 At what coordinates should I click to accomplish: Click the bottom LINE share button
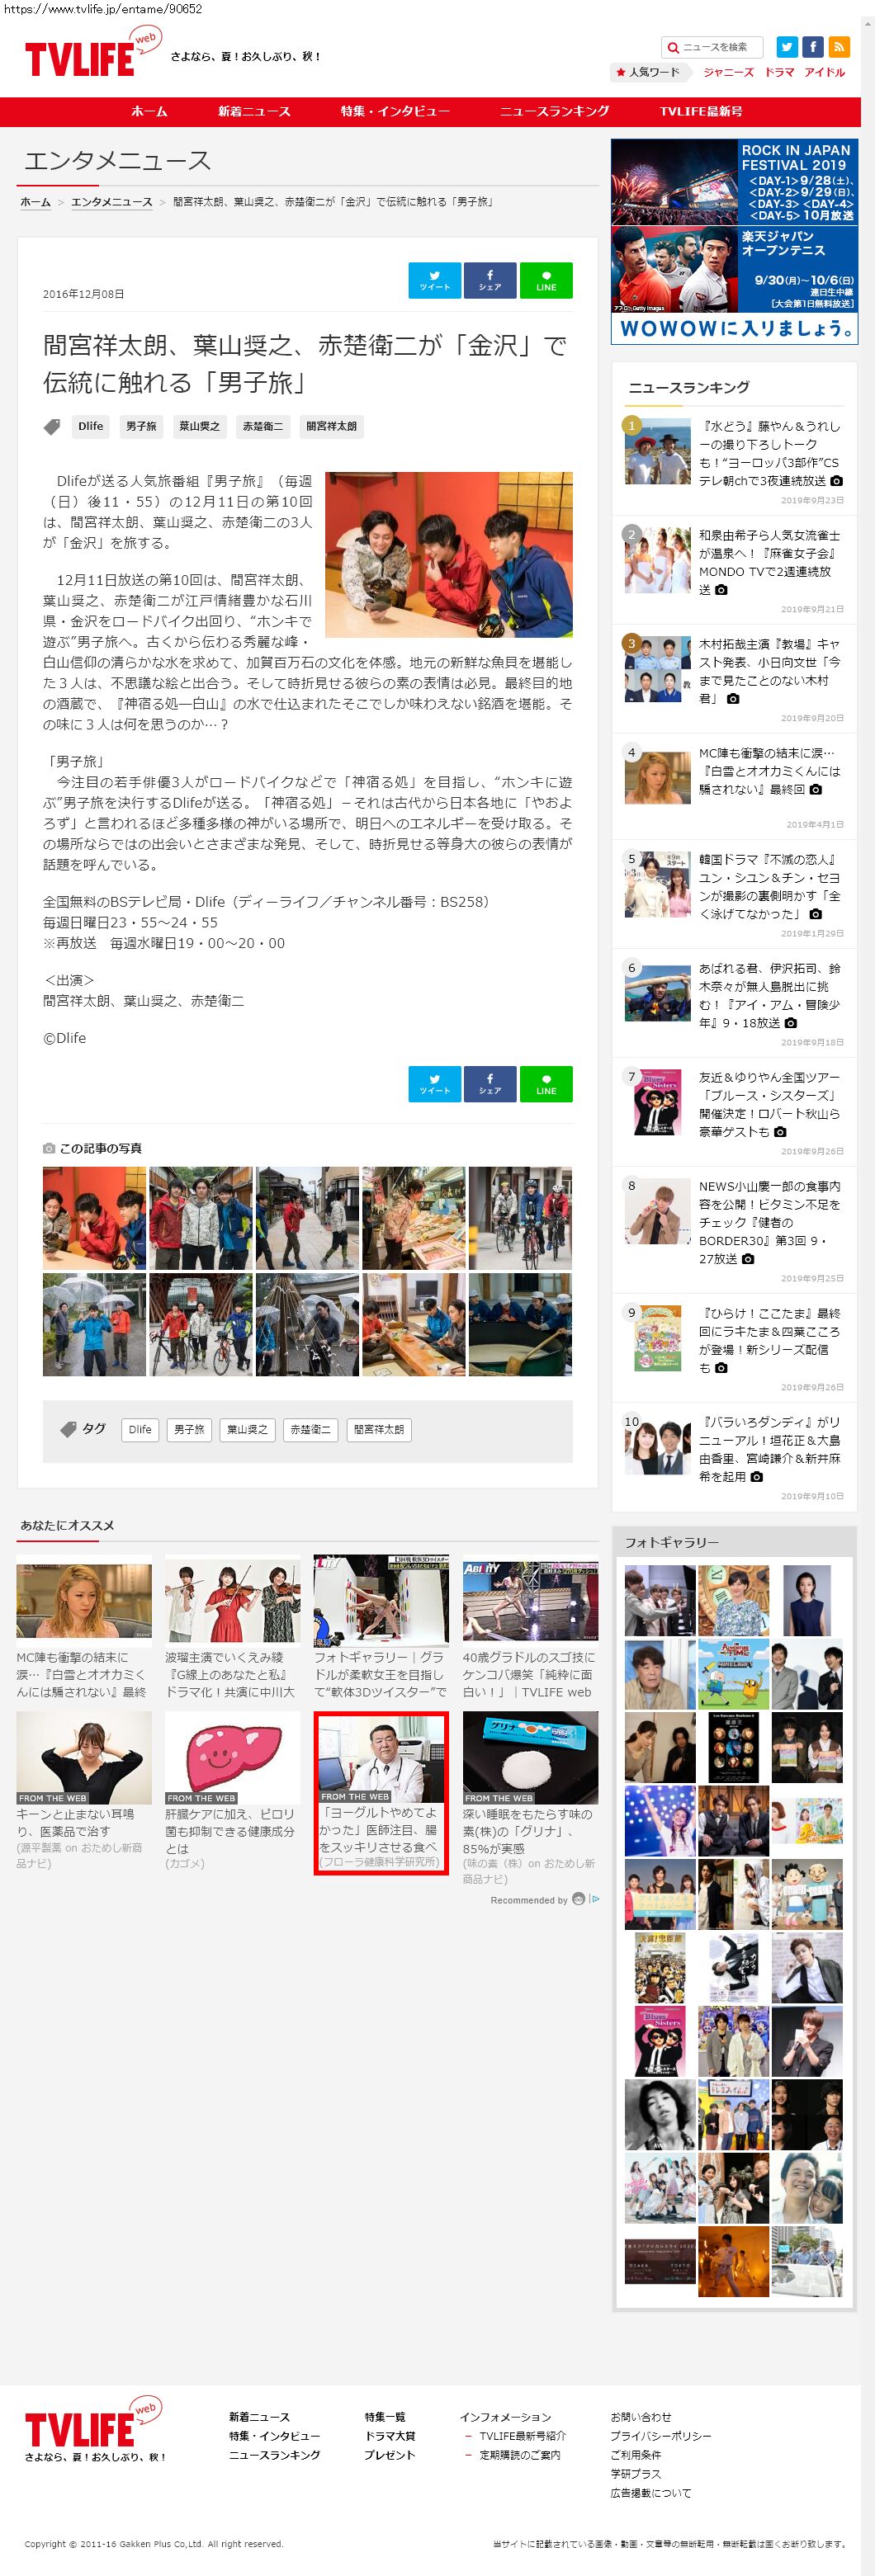pyautogui.click(x=546, y=1084)
